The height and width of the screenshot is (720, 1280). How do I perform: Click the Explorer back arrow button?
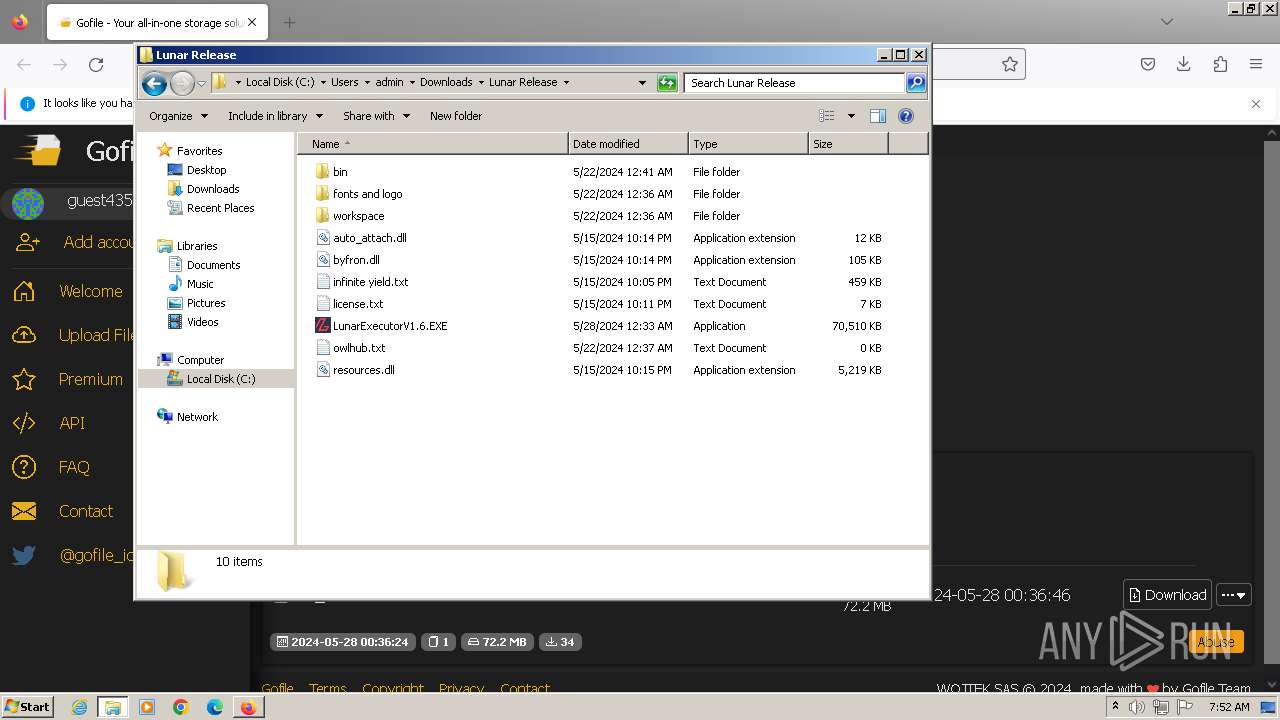coord(154,83)
